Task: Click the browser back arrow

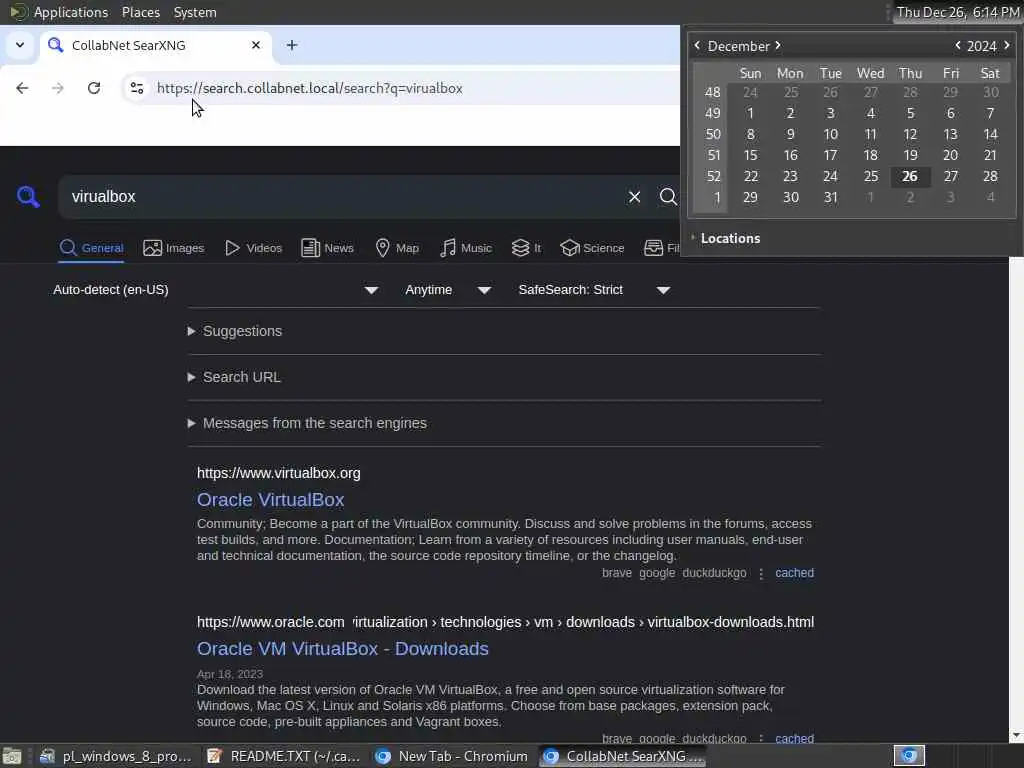Action: coord(22,88)
